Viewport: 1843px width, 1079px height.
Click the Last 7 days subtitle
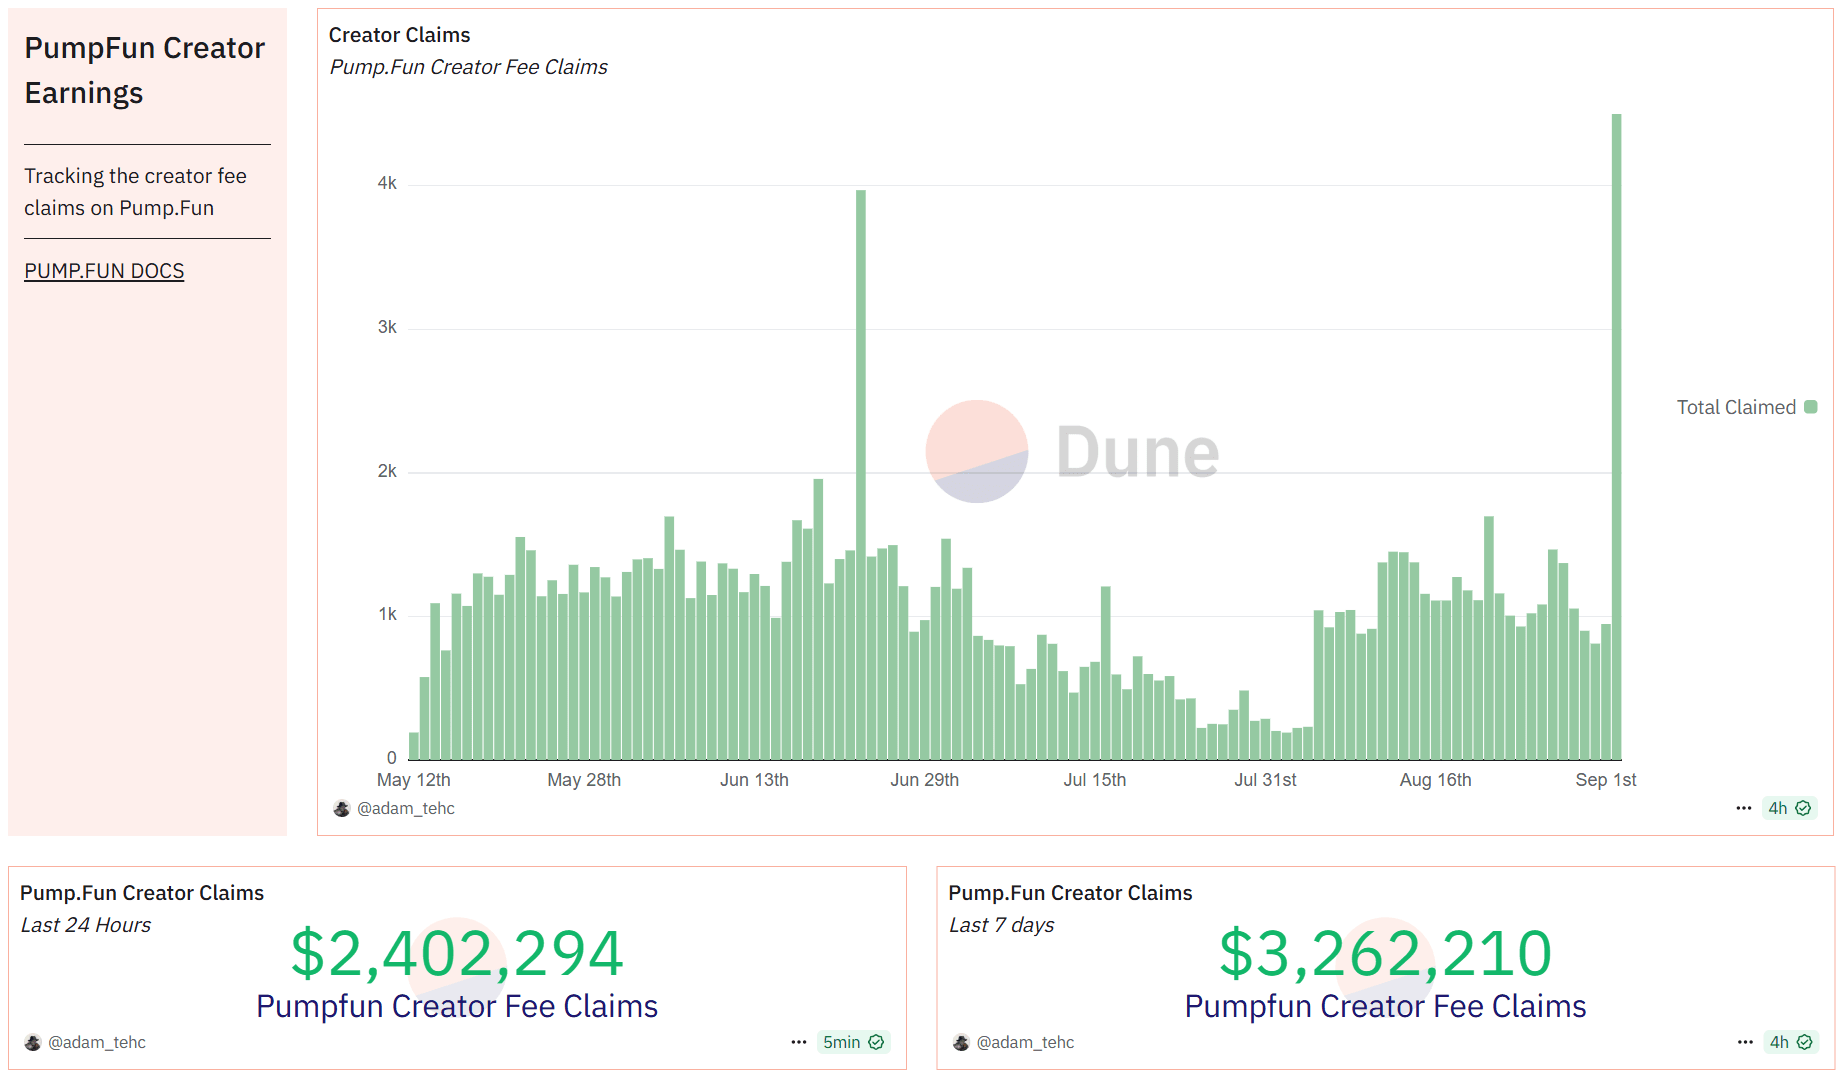click(x=1001, y=925)
